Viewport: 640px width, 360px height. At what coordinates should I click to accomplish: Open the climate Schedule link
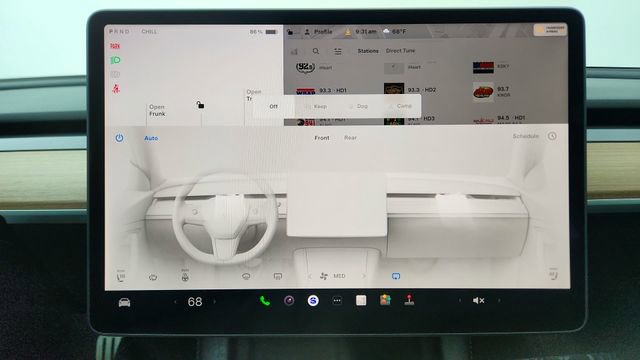(x=526, y=136)
